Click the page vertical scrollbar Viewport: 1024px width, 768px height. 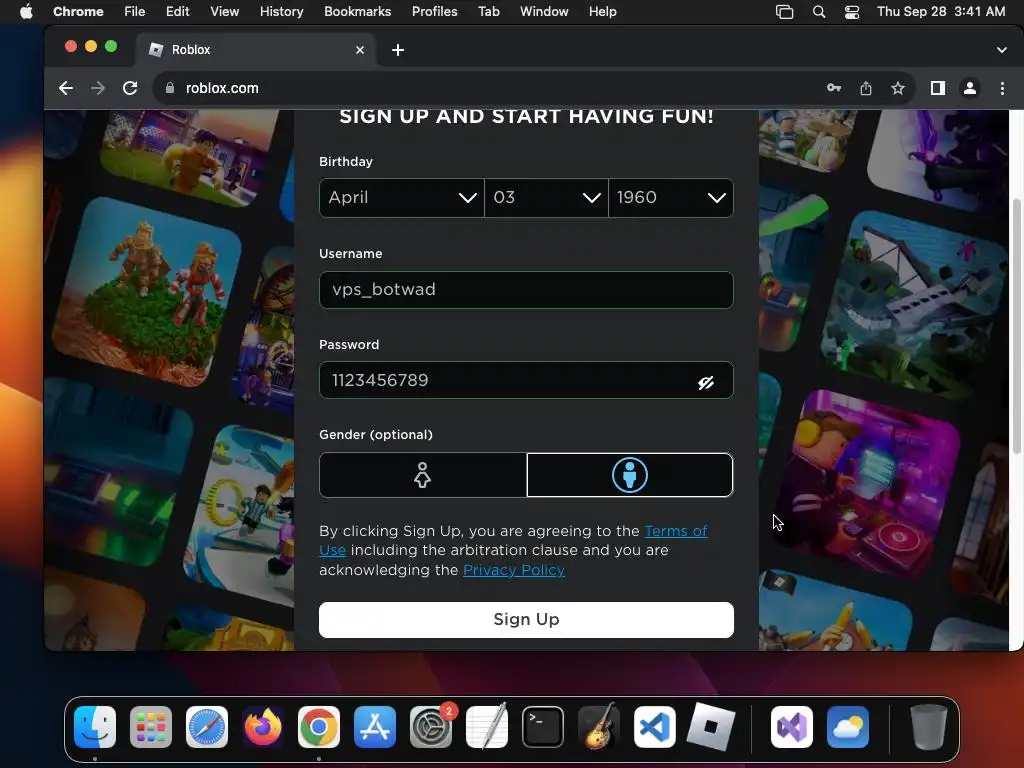tap(1016, 327)
